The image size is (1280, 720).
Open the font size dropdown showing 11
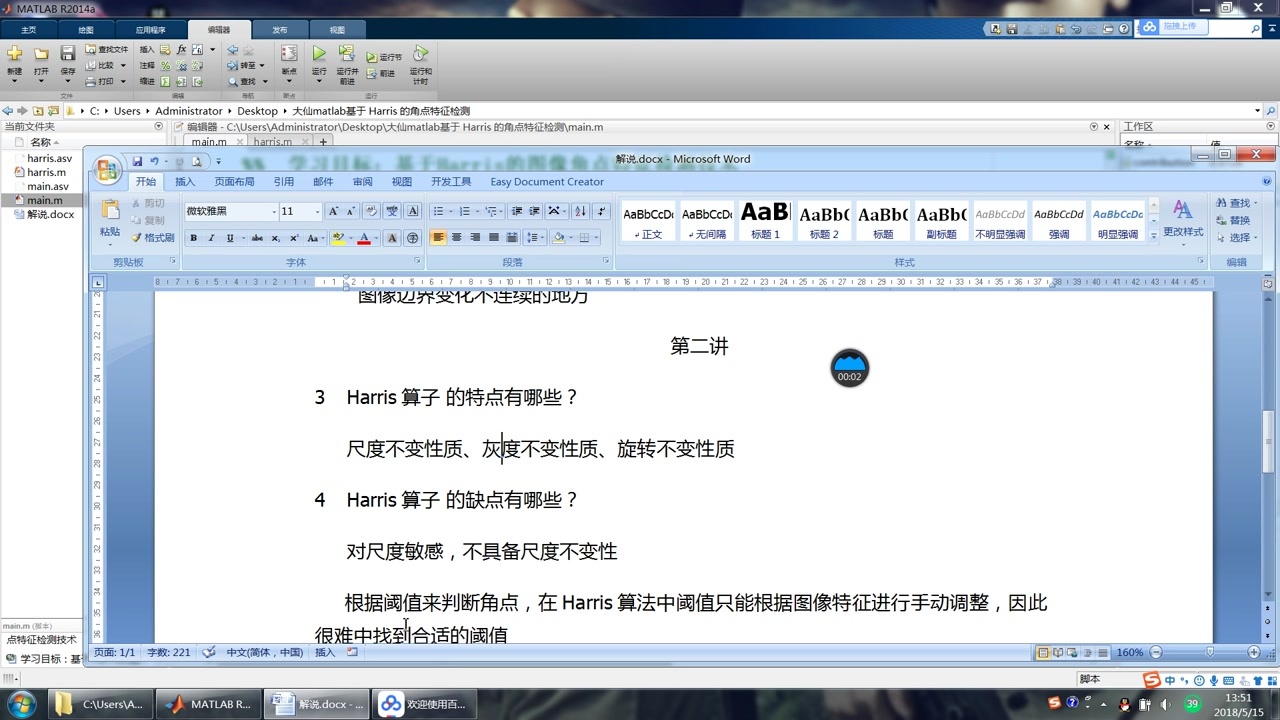pos(317,211)
